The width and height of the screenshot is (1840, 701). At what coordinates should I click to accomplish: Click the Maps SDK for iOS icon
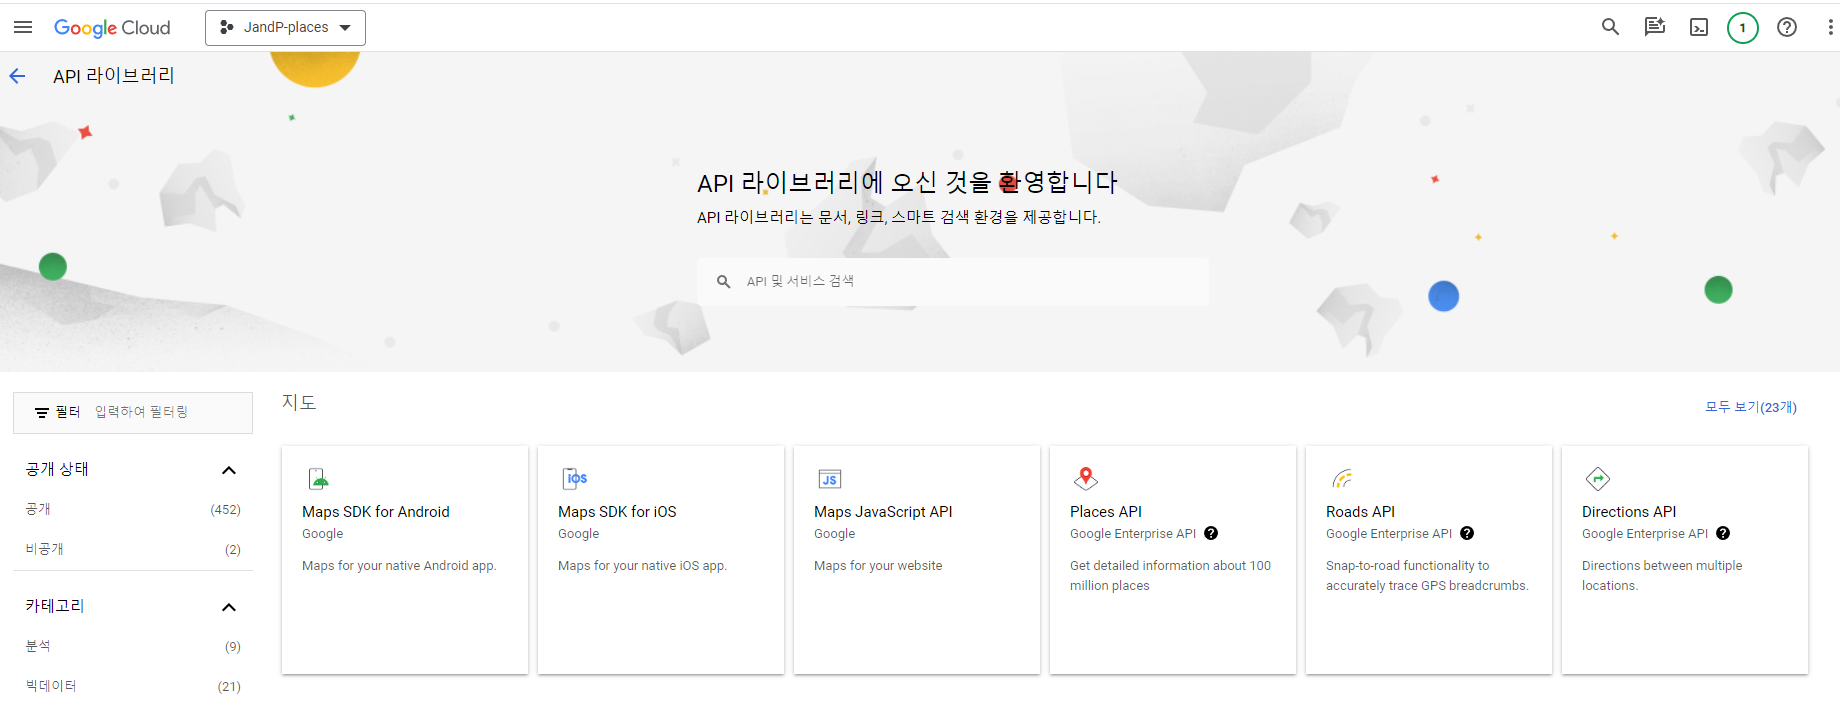pos(575,478)
